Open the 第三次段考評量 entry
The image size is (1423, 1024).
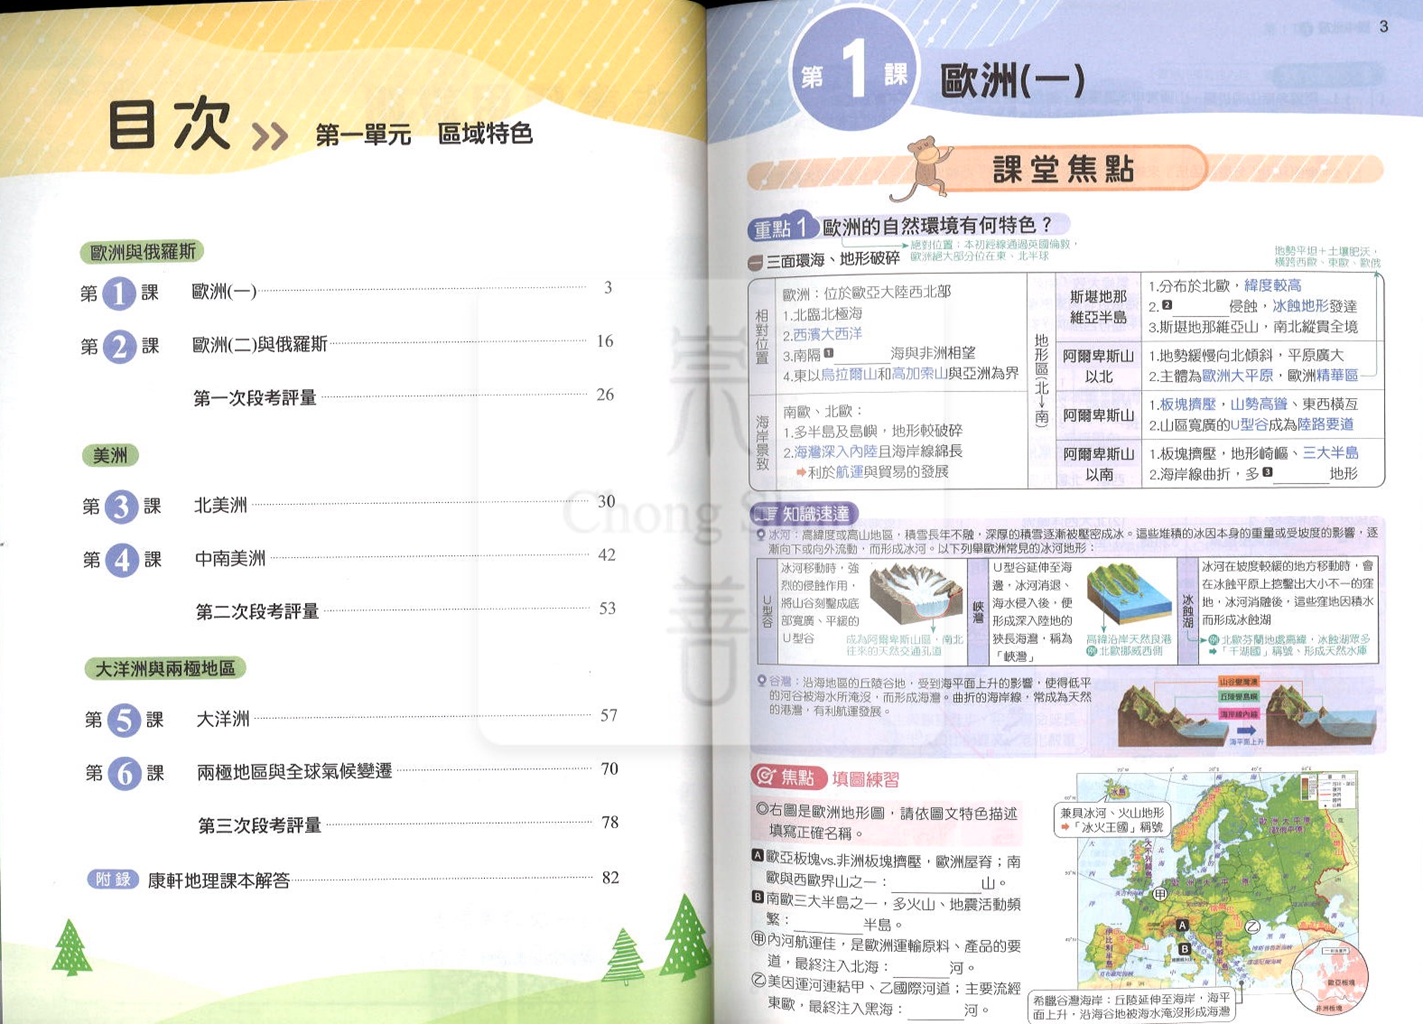(x=260, y=825)
